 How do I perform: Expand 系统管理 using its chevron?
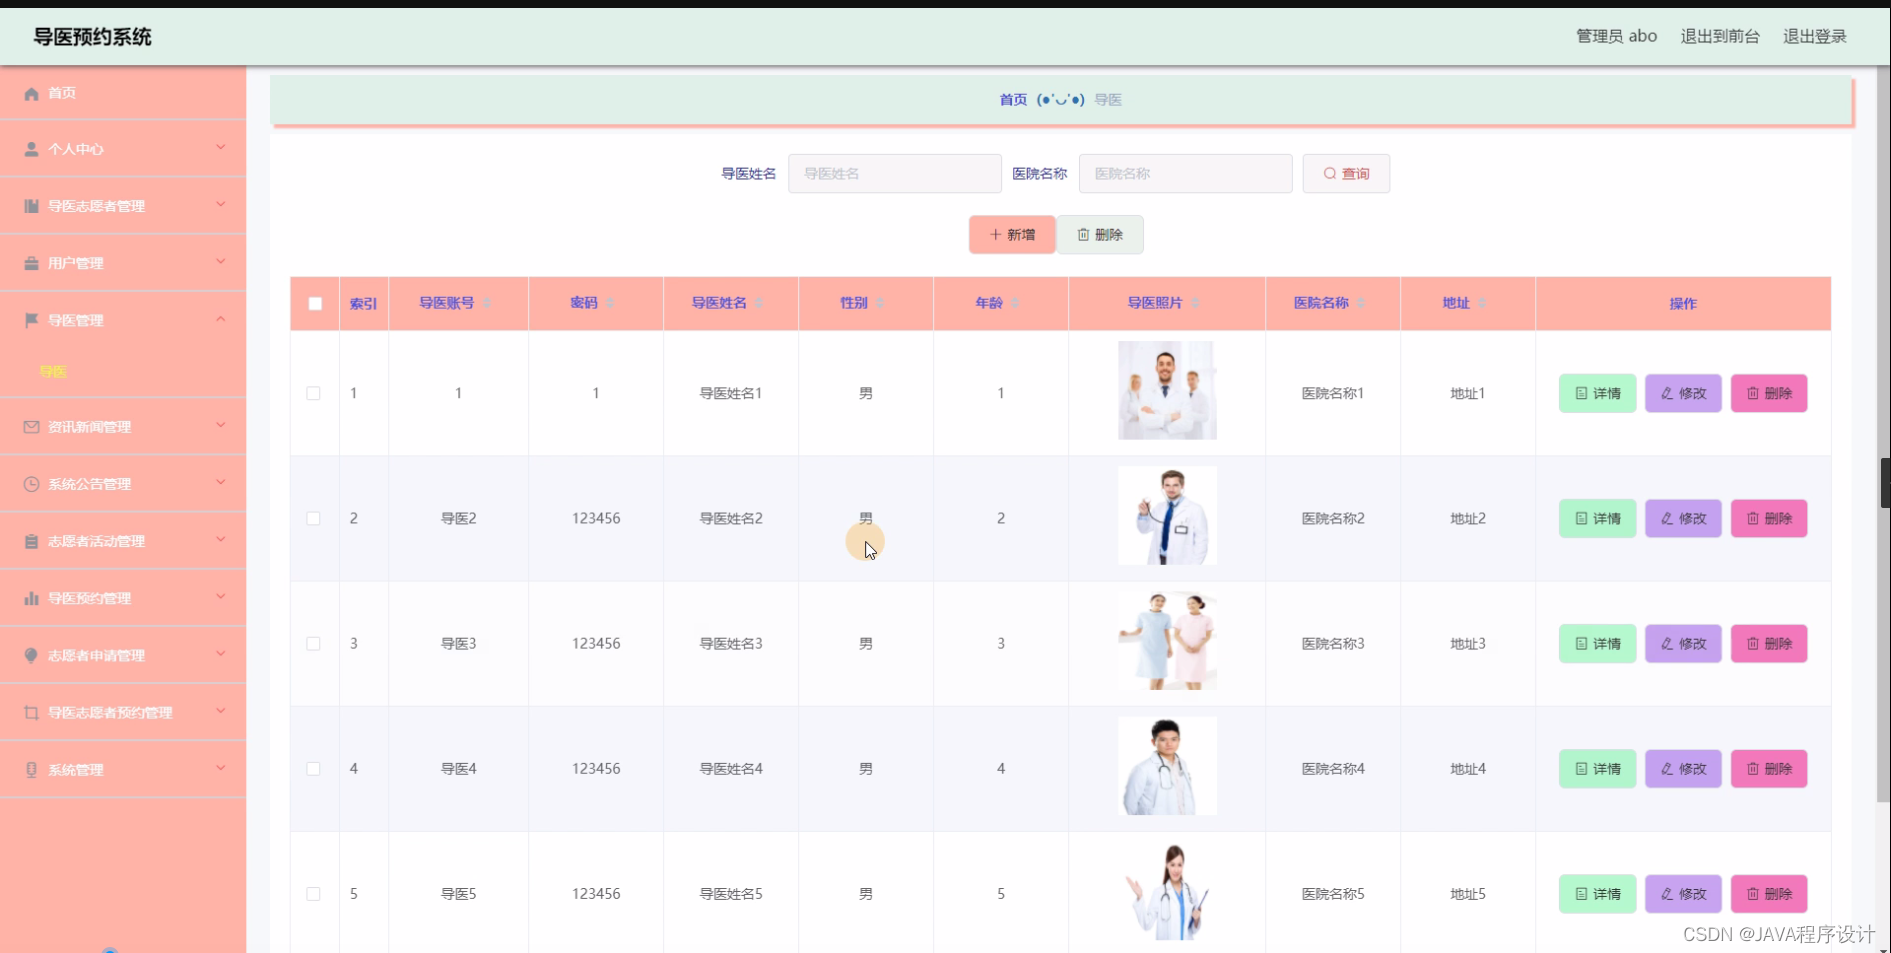[221, 768]
